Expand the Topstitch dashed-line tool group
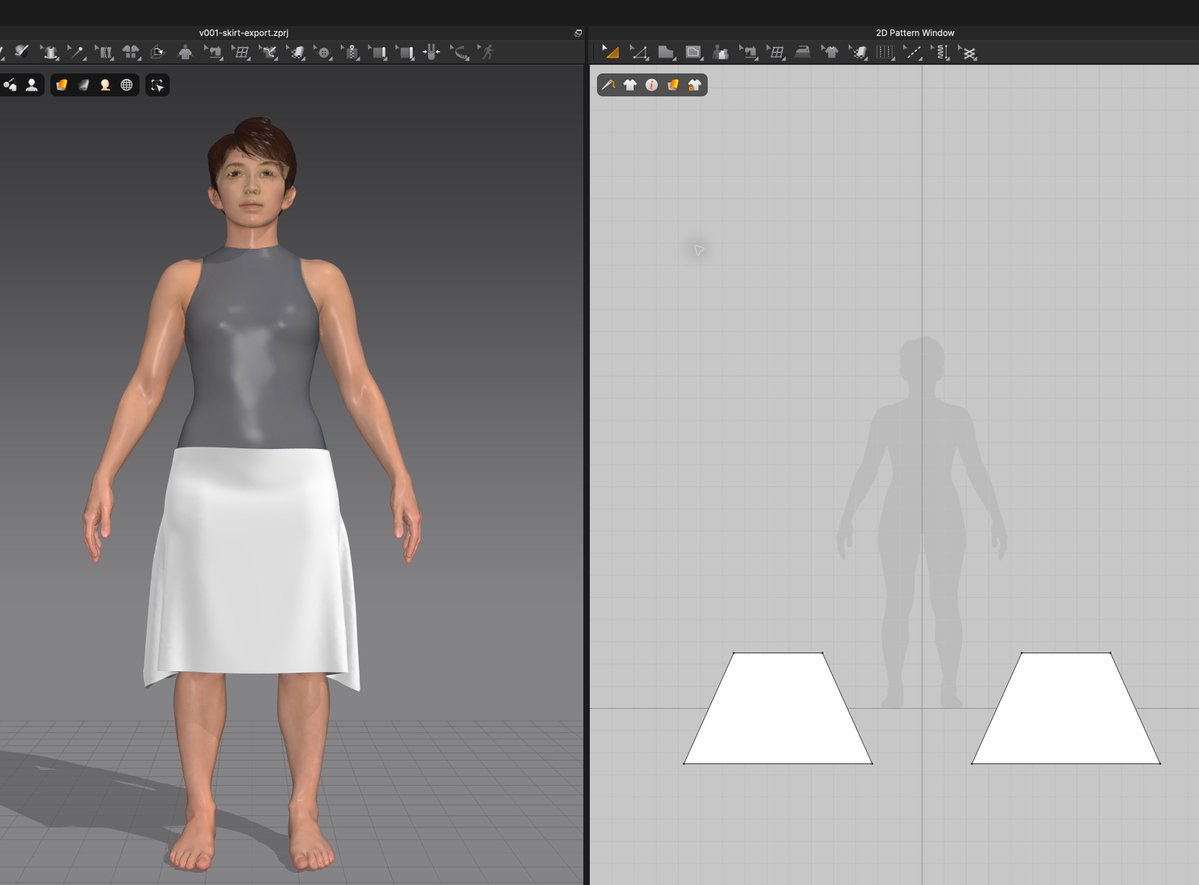This screenshot has height=885, width=1199. [912, 52]
